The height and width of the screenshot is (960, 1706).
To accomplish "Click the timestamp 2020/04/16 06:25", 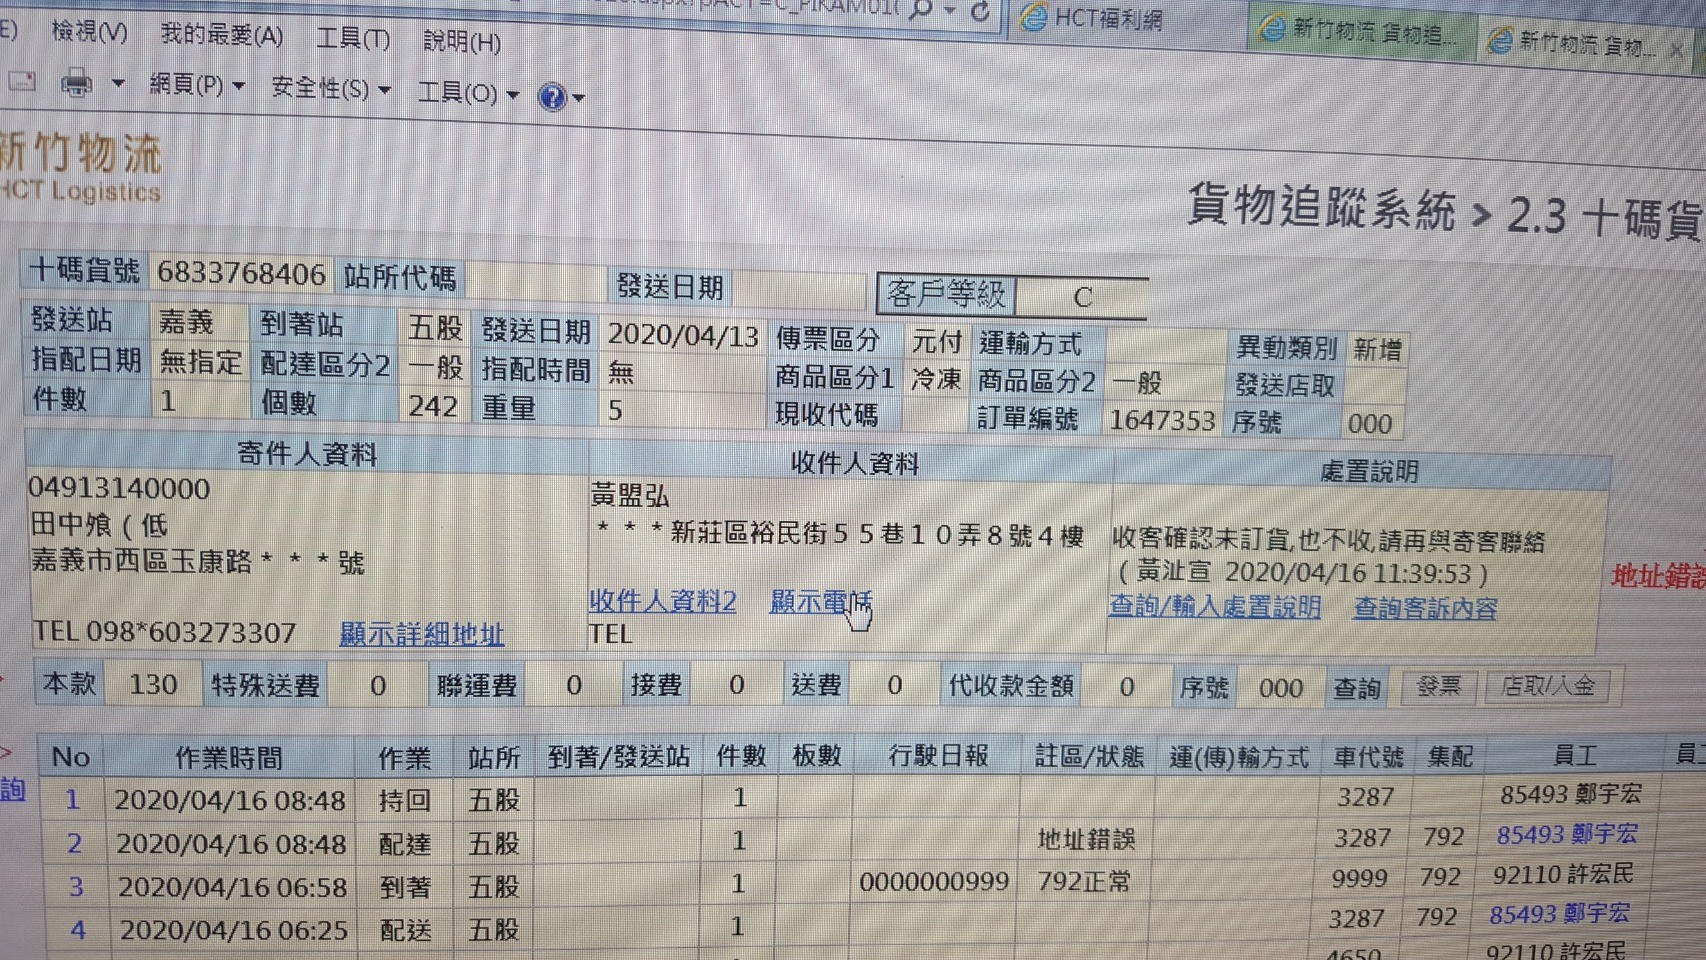I will (234, 931).
